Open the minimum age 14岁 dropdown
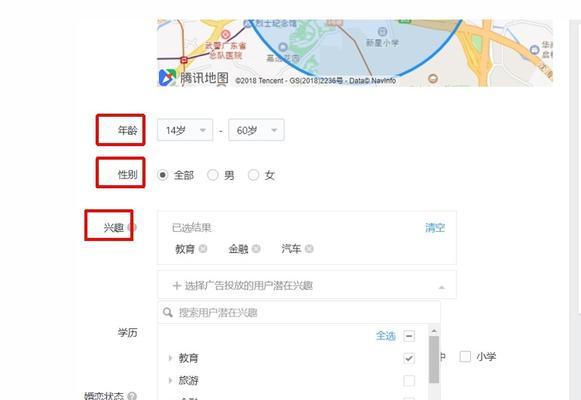 185,130
